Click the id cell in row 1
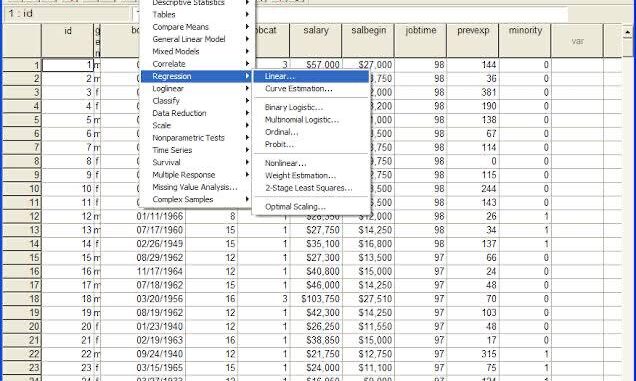636x381 pixels. (x=68, y=65)
